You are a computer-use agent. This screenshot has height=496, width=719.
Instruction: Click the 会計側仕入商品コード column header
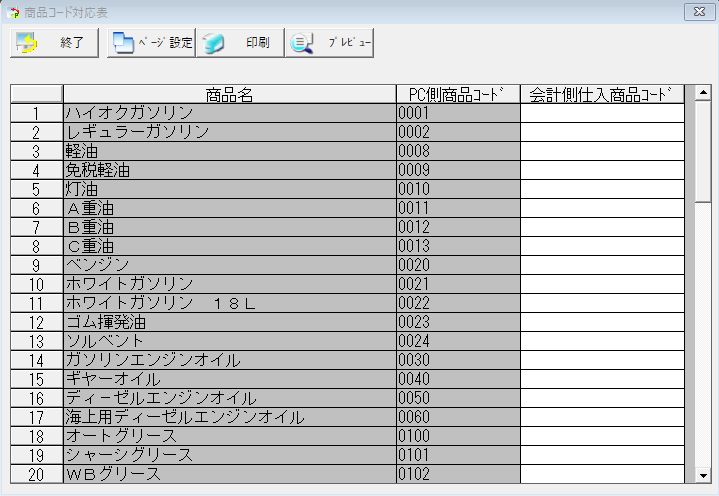click(x=602, y=94)
